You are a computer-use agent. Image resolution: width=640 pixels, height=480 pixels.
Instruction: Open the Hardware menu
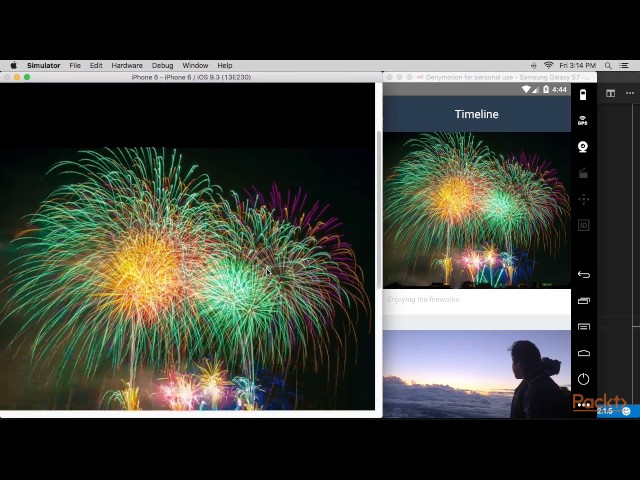127,65
